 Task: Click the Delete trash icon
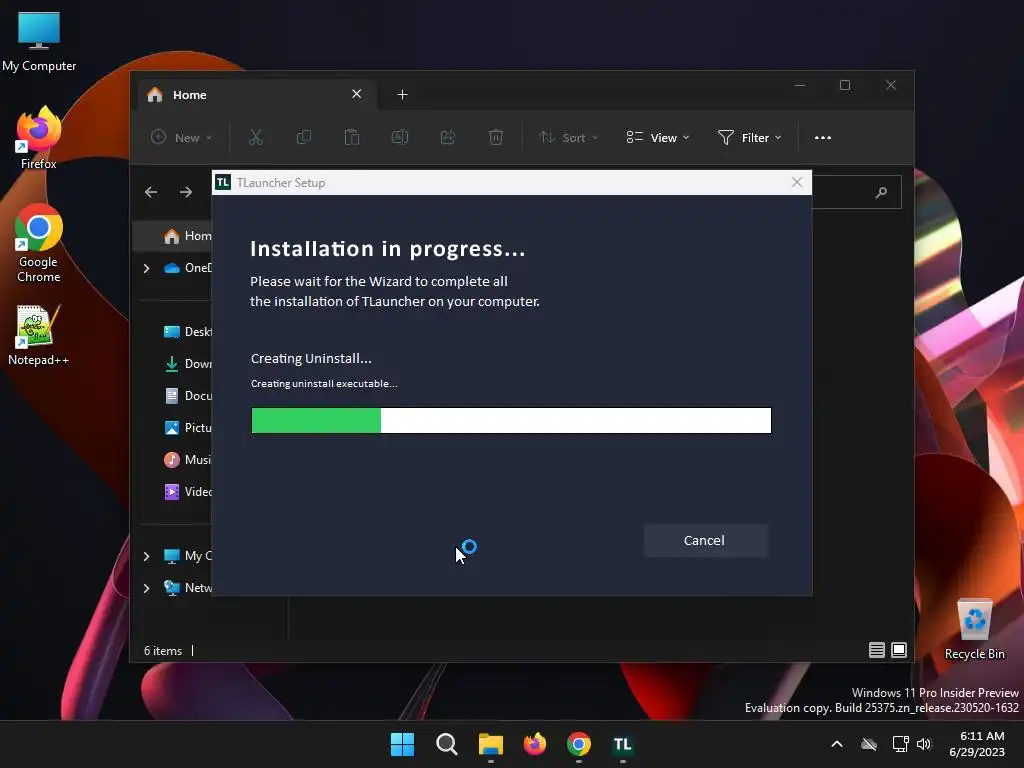pos(496,137)
